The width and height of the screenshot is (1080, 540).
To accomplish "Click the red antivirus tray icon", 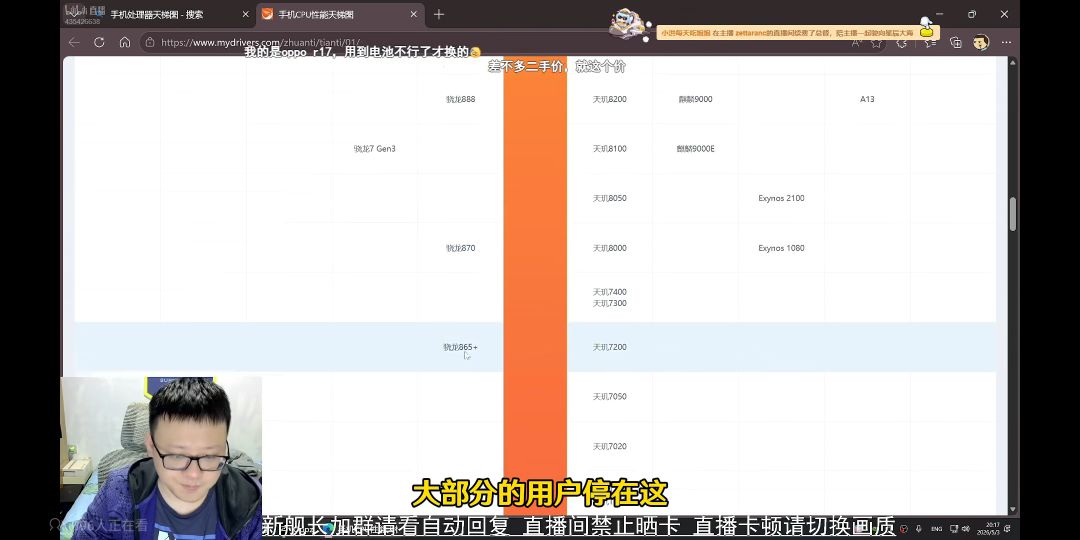I will 904,529.
